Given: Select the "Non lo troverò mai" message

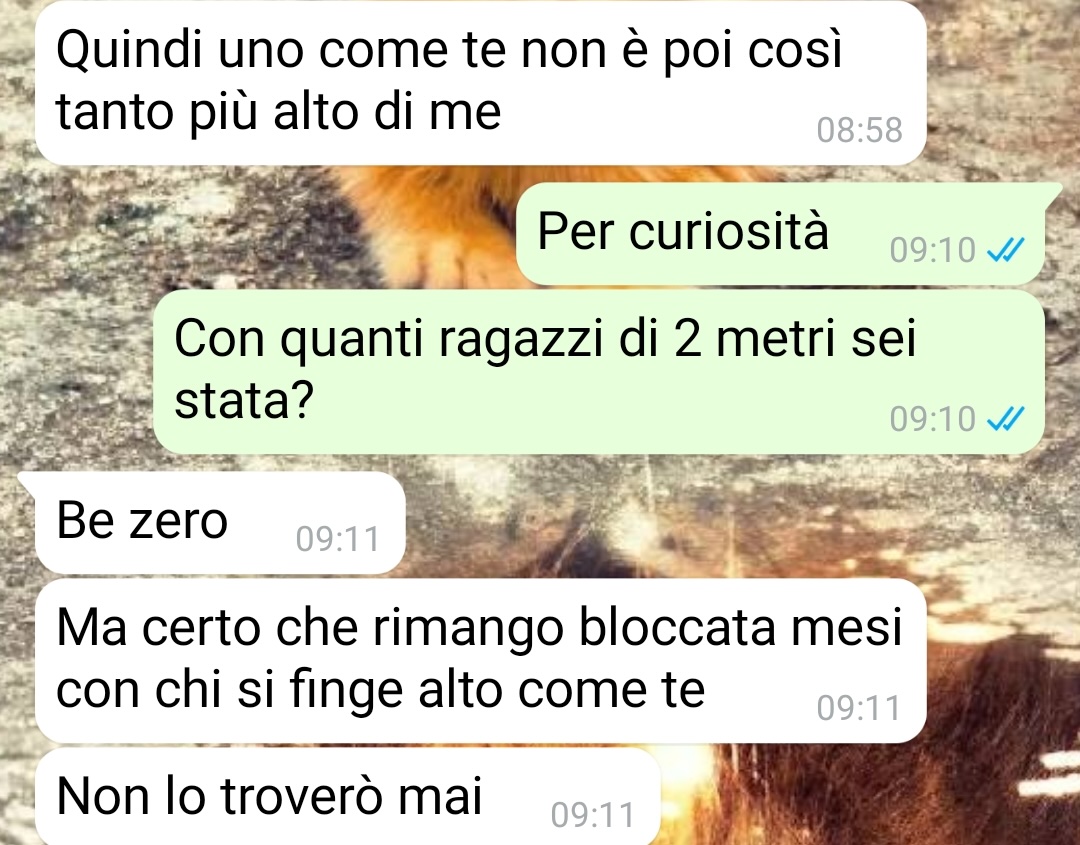Looking at the screenshot, I should (x=348, y=797).
